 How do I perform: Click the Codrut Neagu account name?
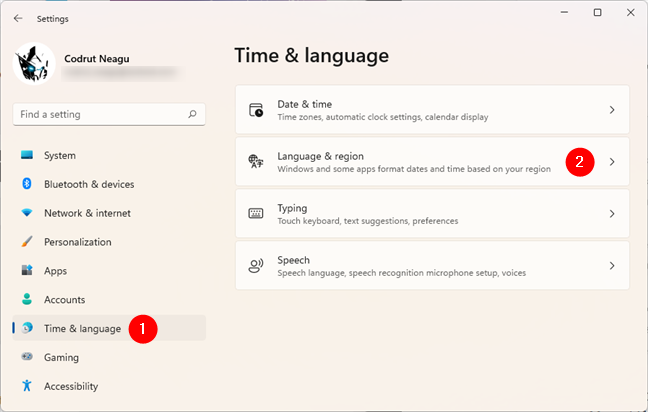pos(97,59)
